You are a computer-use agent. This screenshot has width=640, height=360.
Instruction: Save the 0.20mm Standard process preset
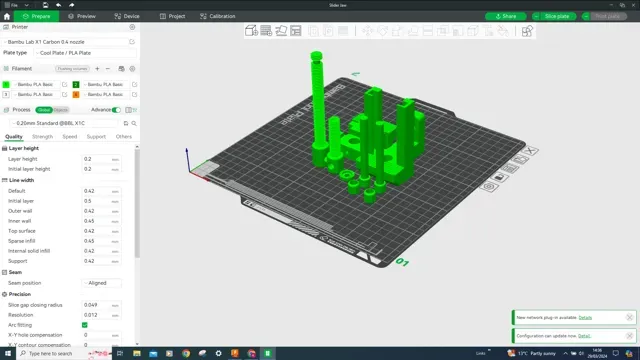pyautogui.click(x=126, y=123)
